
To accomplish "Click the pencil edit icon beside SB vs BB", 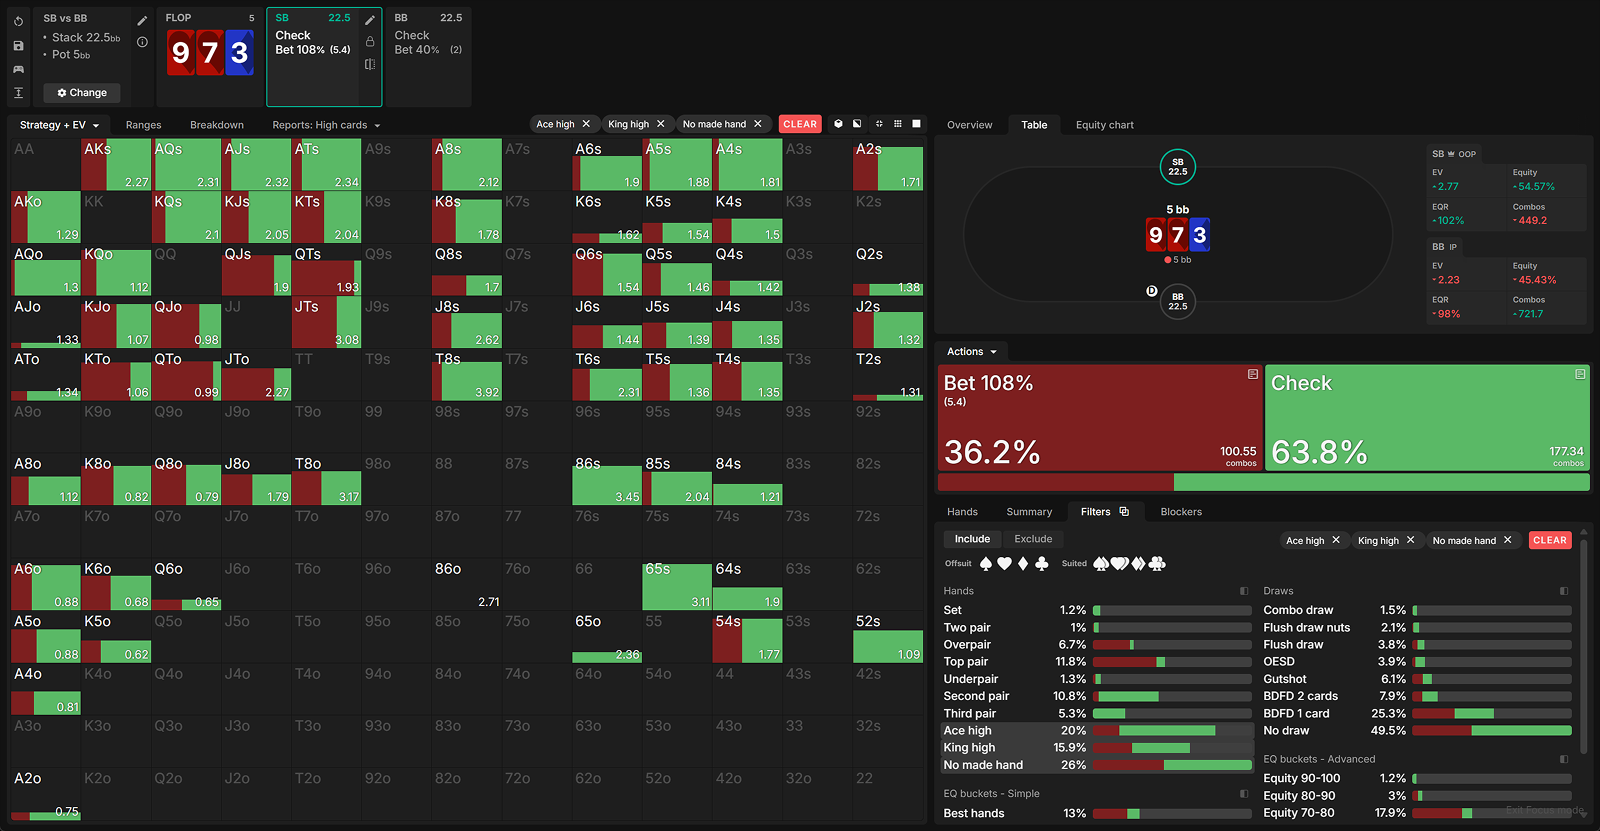I will click(142, 20).
